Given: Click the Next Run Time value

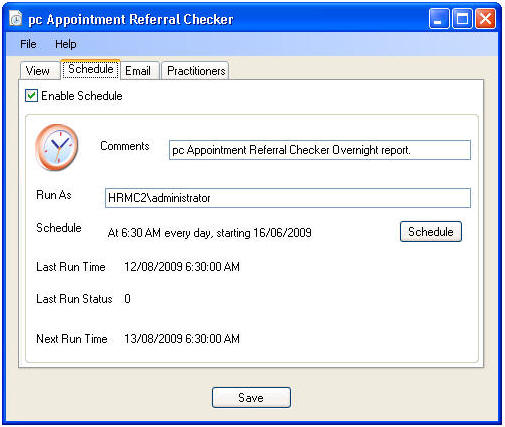Looking at the screenshot, I should coord(182,339).
